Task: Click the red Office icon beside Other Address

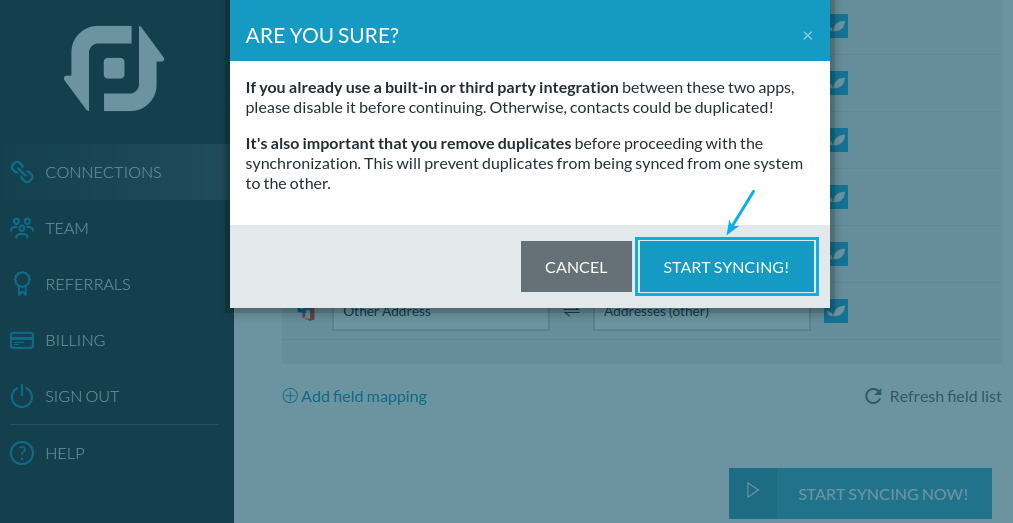Action: [306, 313]
